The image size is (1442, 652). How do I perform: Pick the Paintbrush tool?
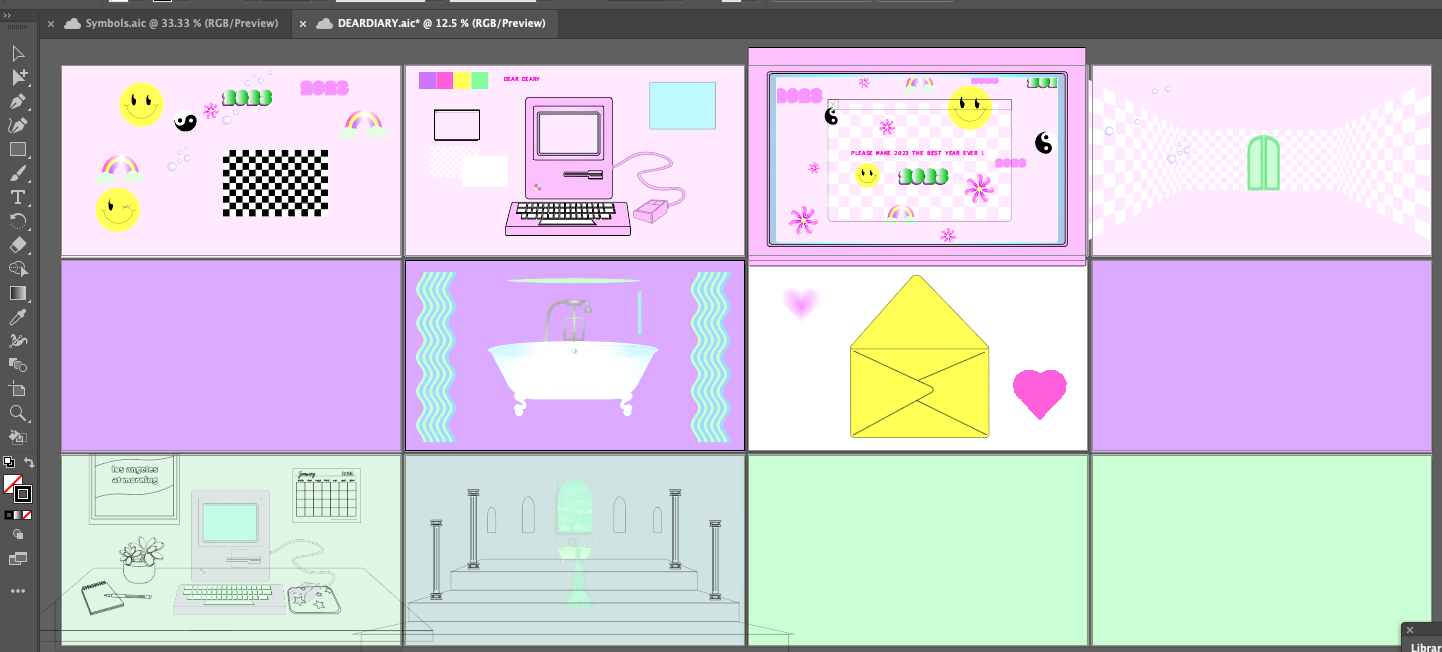18,173
